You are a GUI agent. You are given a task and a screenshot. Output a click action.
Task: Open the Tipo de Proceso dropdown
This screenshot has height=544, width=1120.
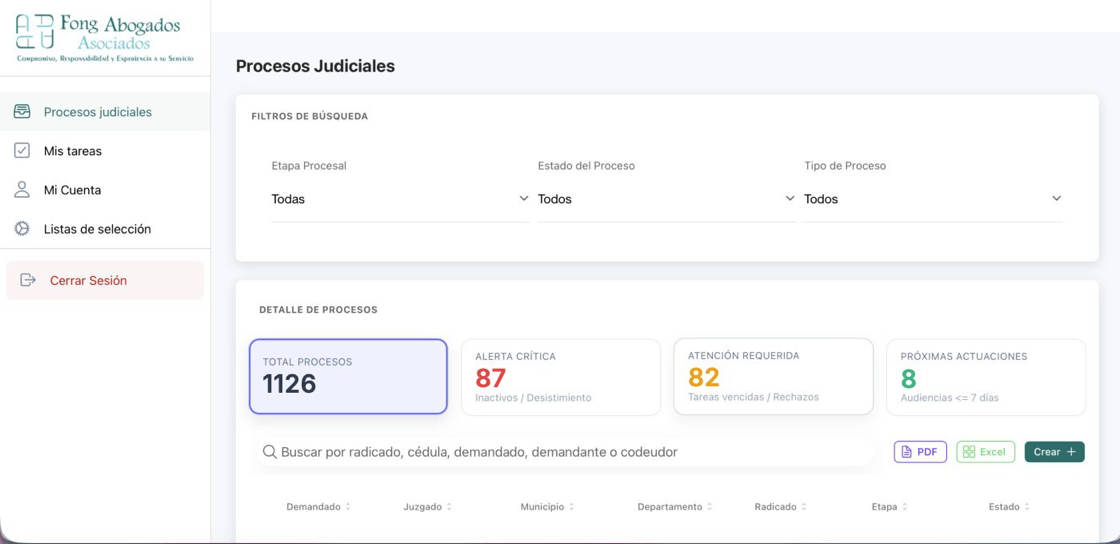[x=933, y=199]
